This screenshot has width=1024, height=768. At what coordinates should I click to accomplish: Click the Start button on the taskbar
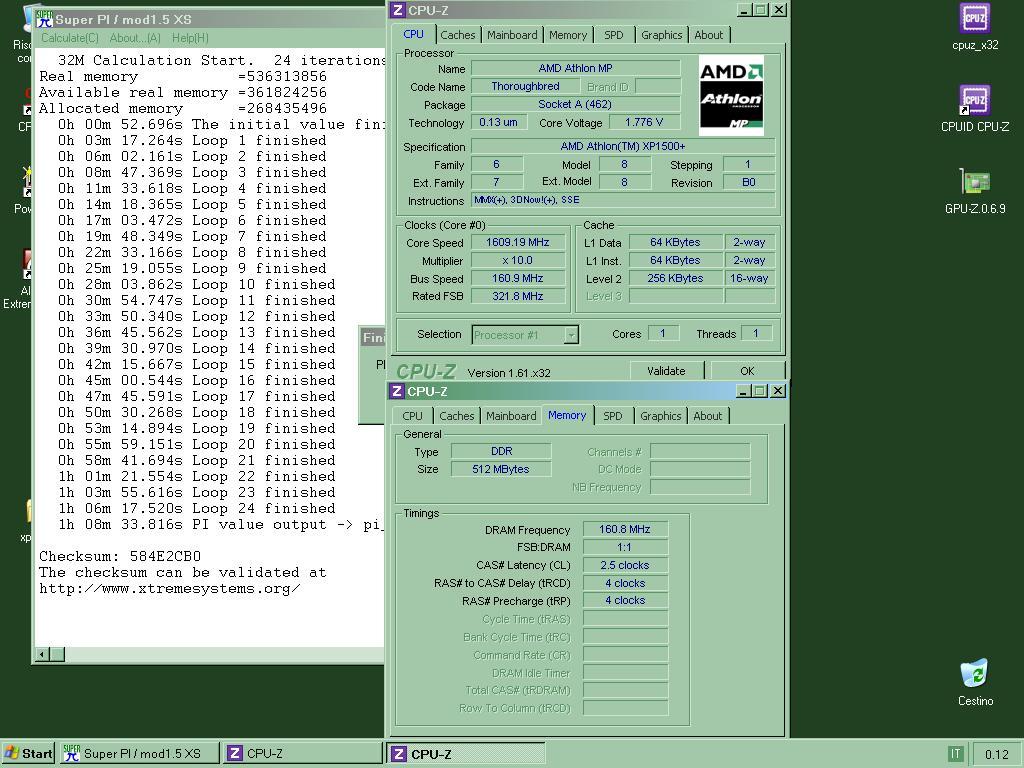[28, 754]
